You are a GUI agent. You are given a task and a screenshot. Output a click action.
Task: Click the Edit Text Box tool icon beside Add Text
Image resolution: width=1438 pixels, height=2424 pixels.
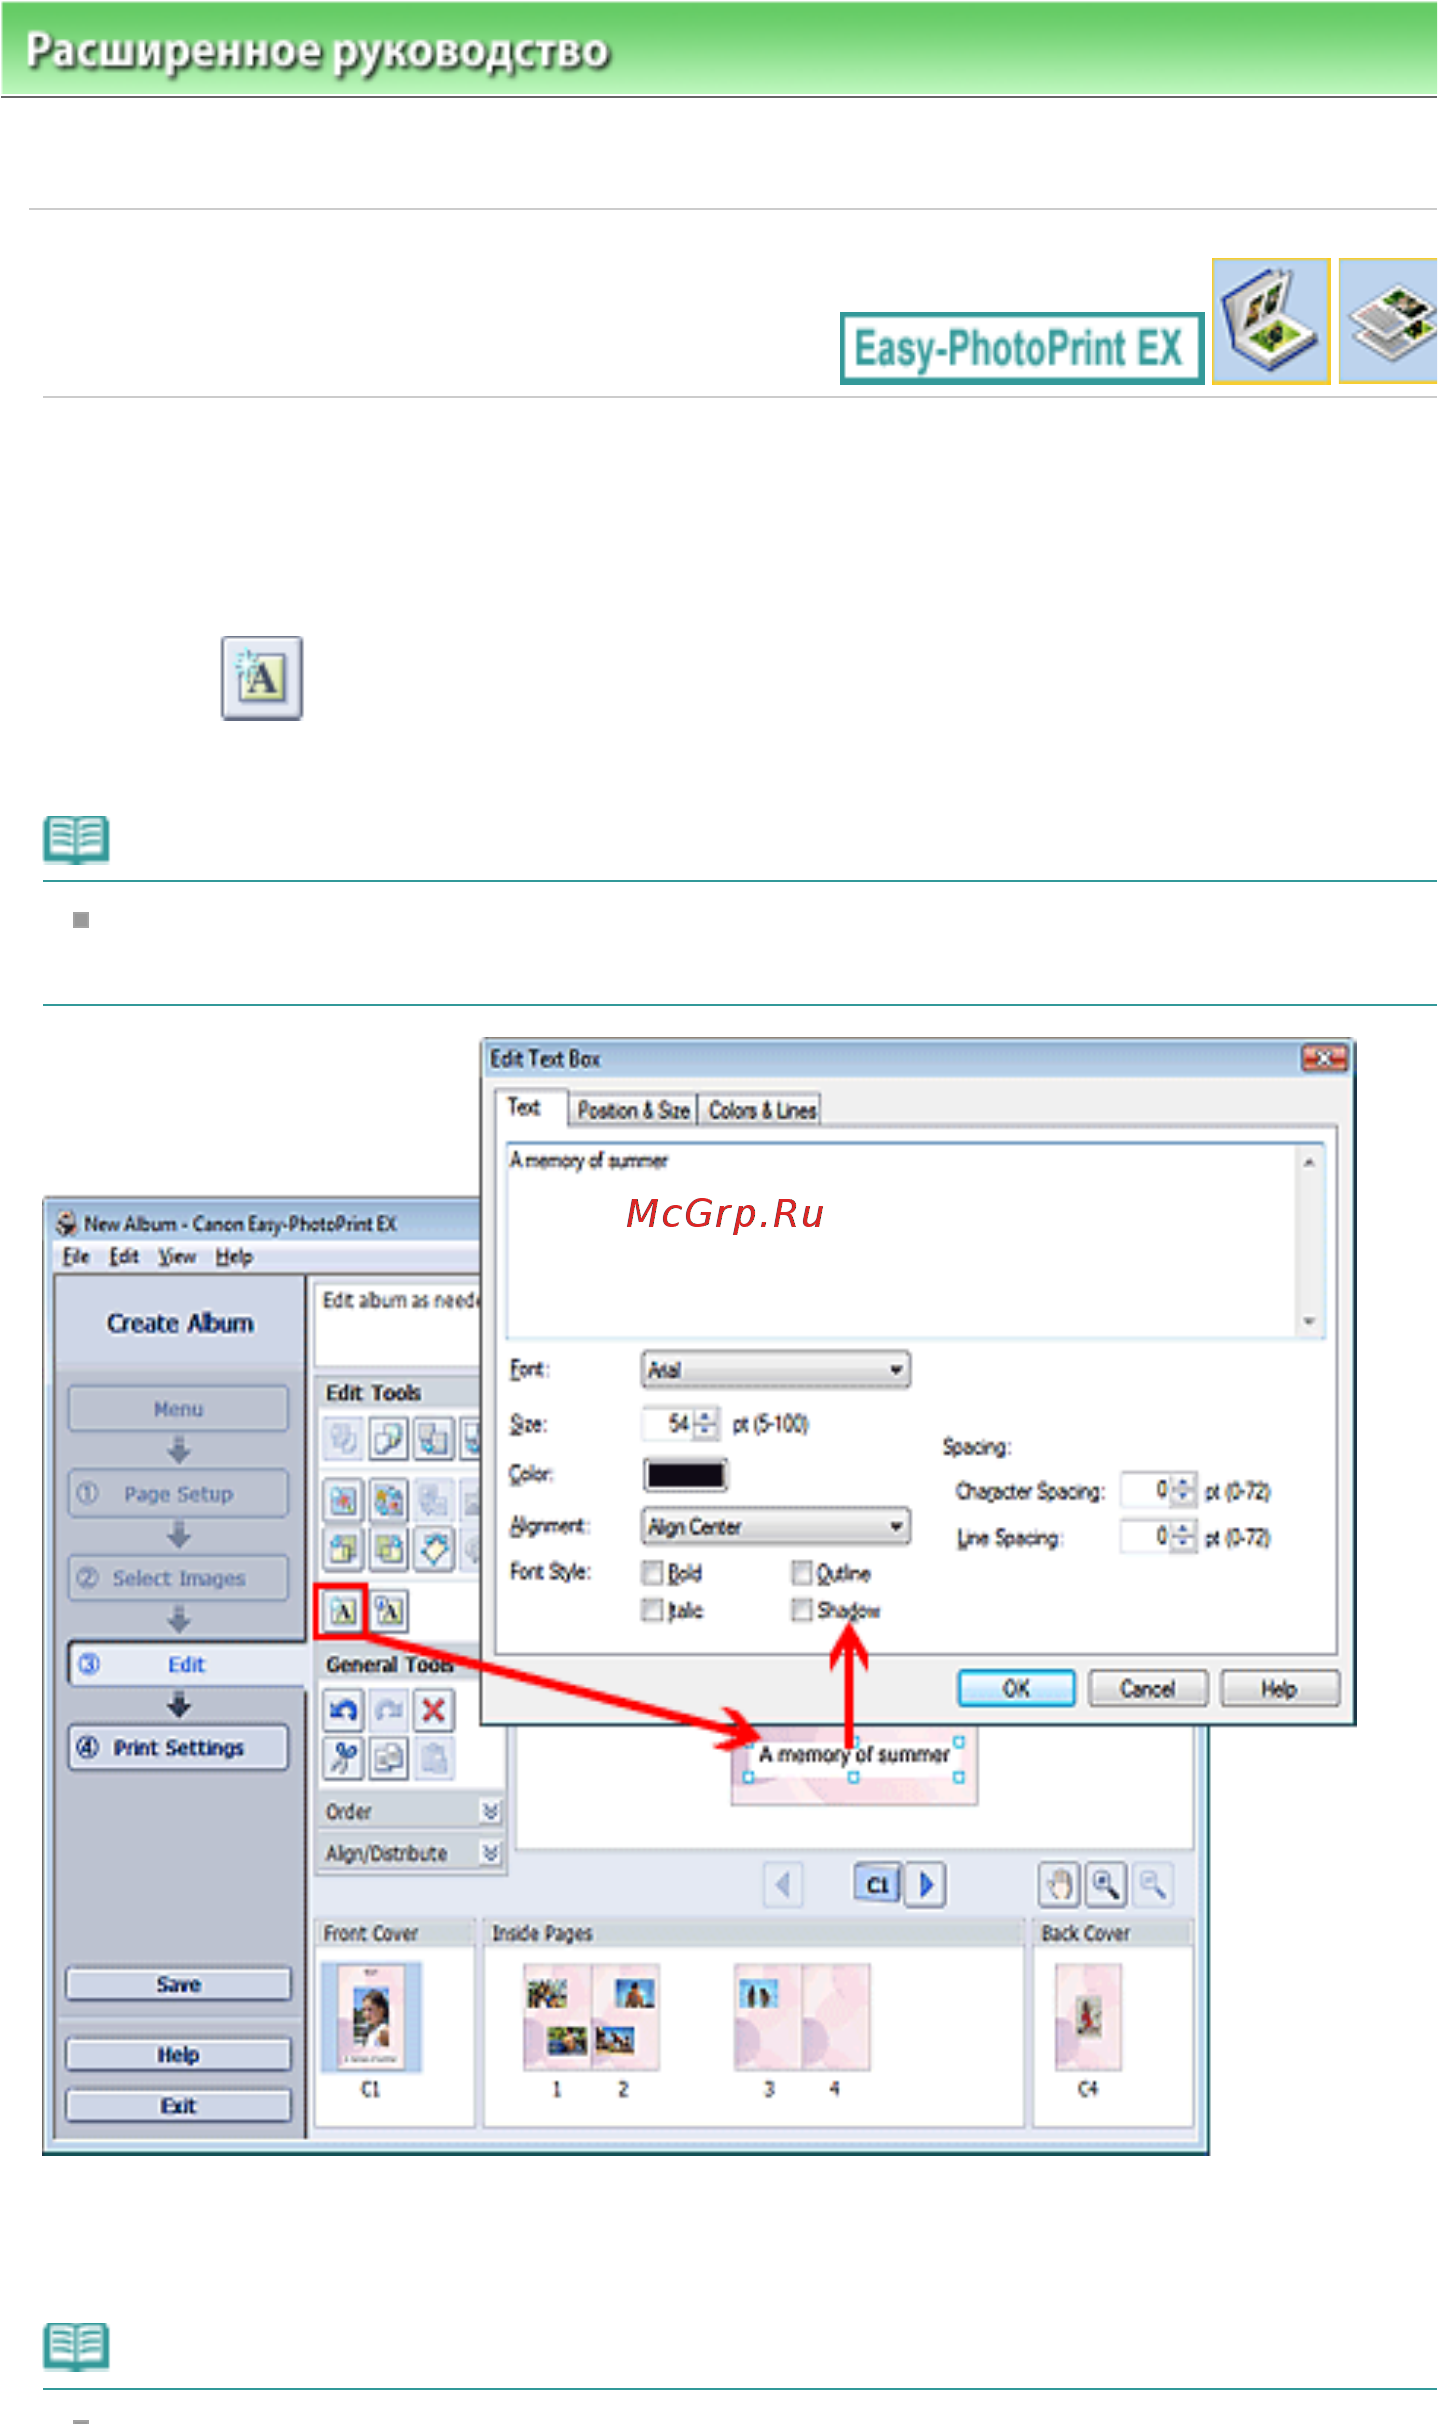pyautogui.click(x=389, y=1611)
